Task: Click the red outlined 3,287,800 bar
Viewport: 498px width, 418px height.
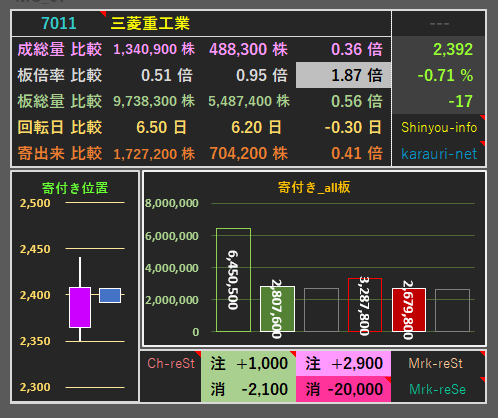Action: [x=365, y=305]
